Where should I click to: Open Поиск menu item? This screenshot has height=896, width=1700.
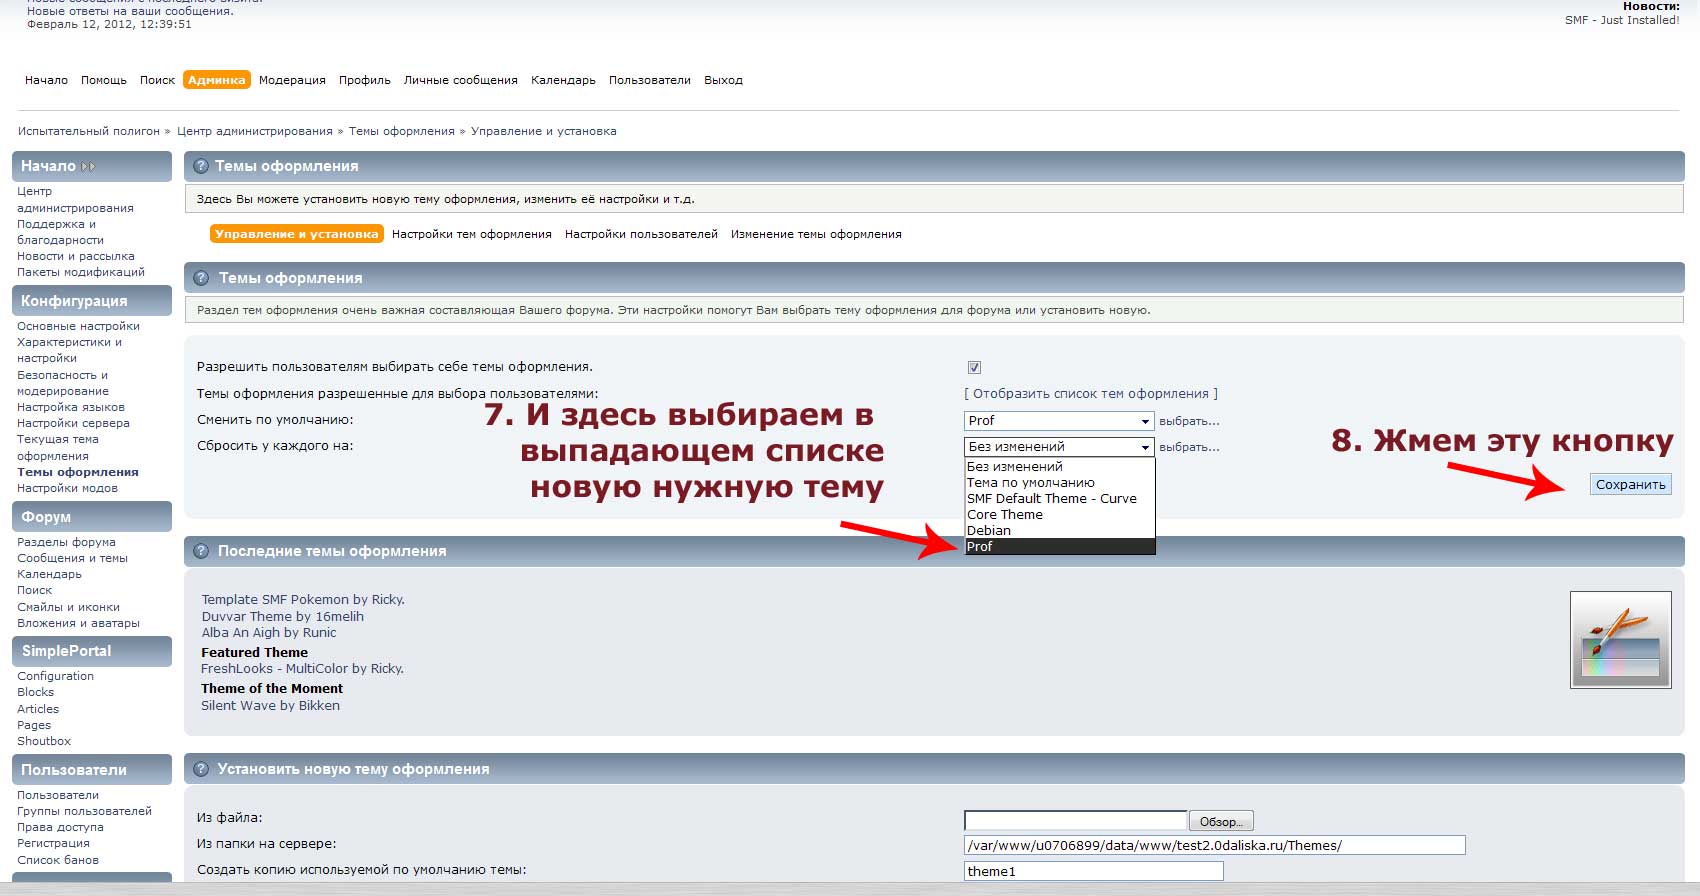coord(157,80)
